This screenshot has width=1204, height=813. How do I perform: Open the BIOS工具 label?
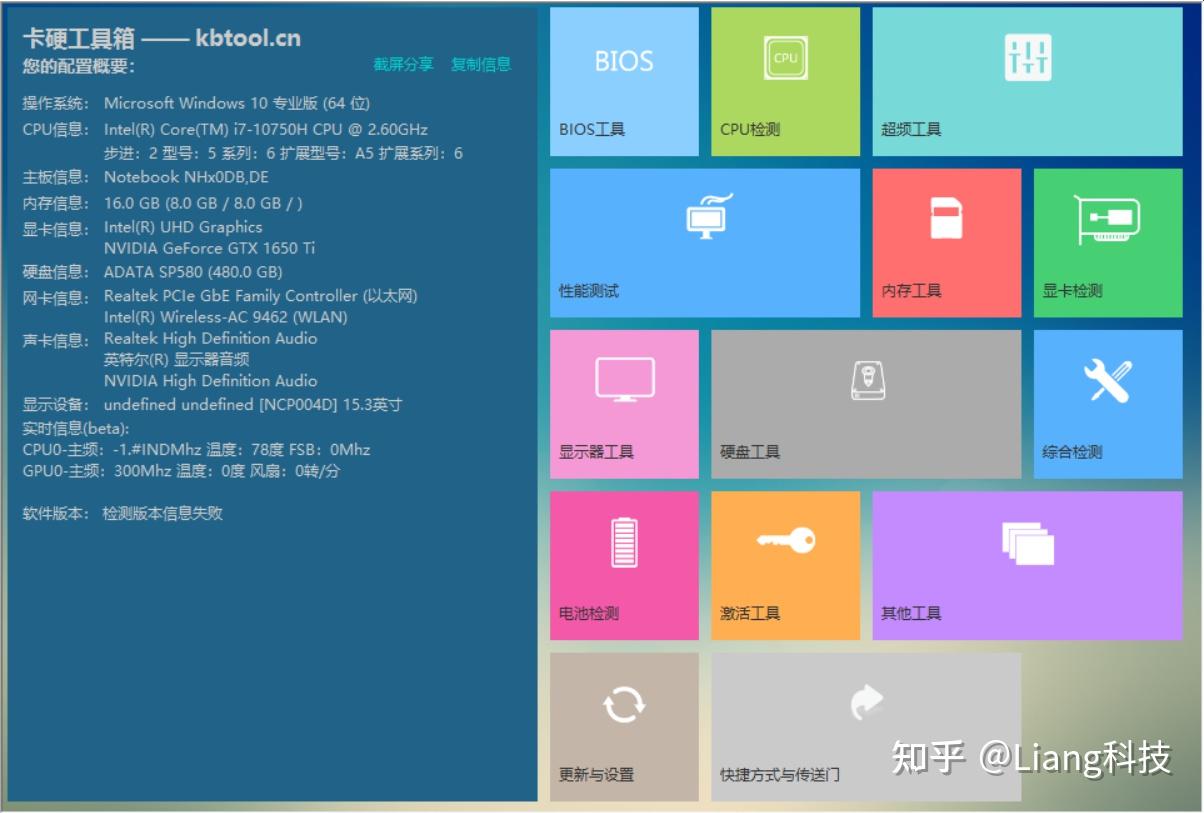[x=592, y=129]
